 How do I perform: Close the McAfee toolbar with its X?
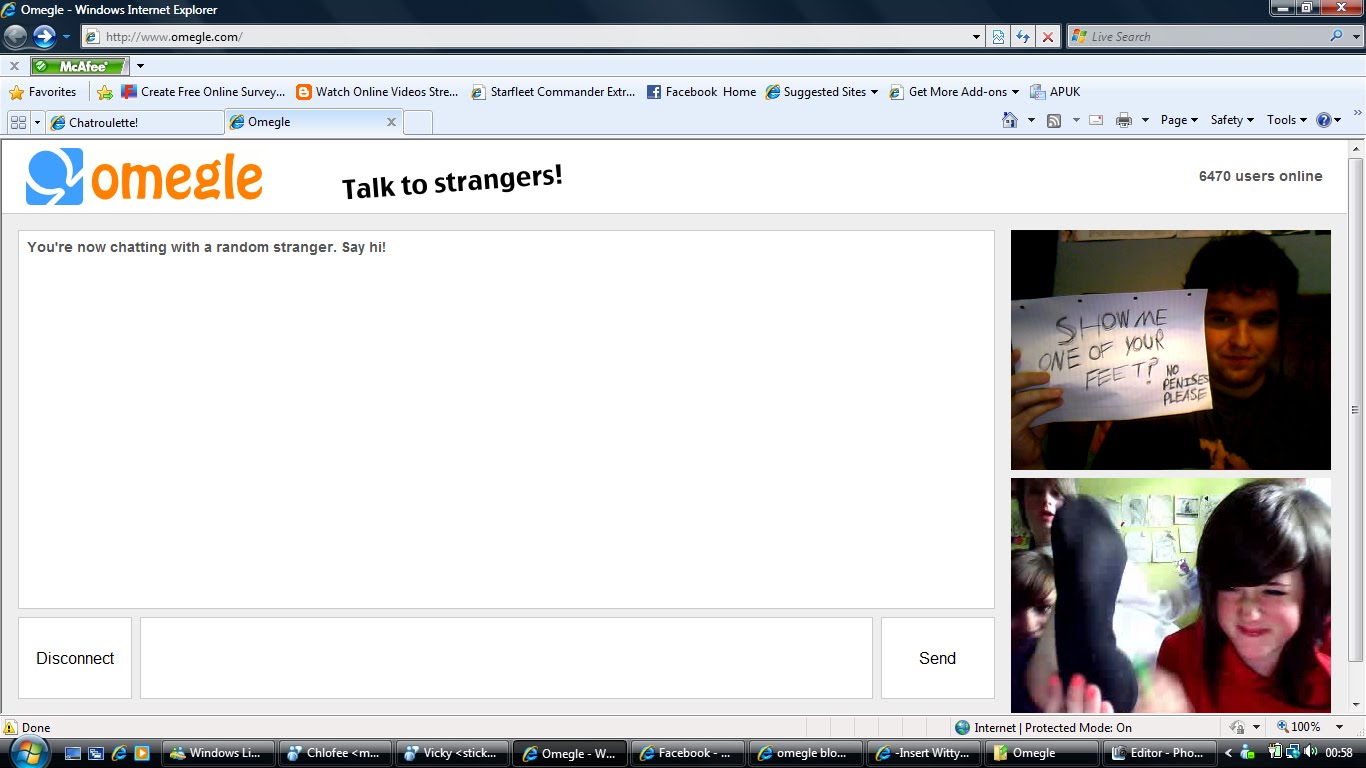(14, 66)
